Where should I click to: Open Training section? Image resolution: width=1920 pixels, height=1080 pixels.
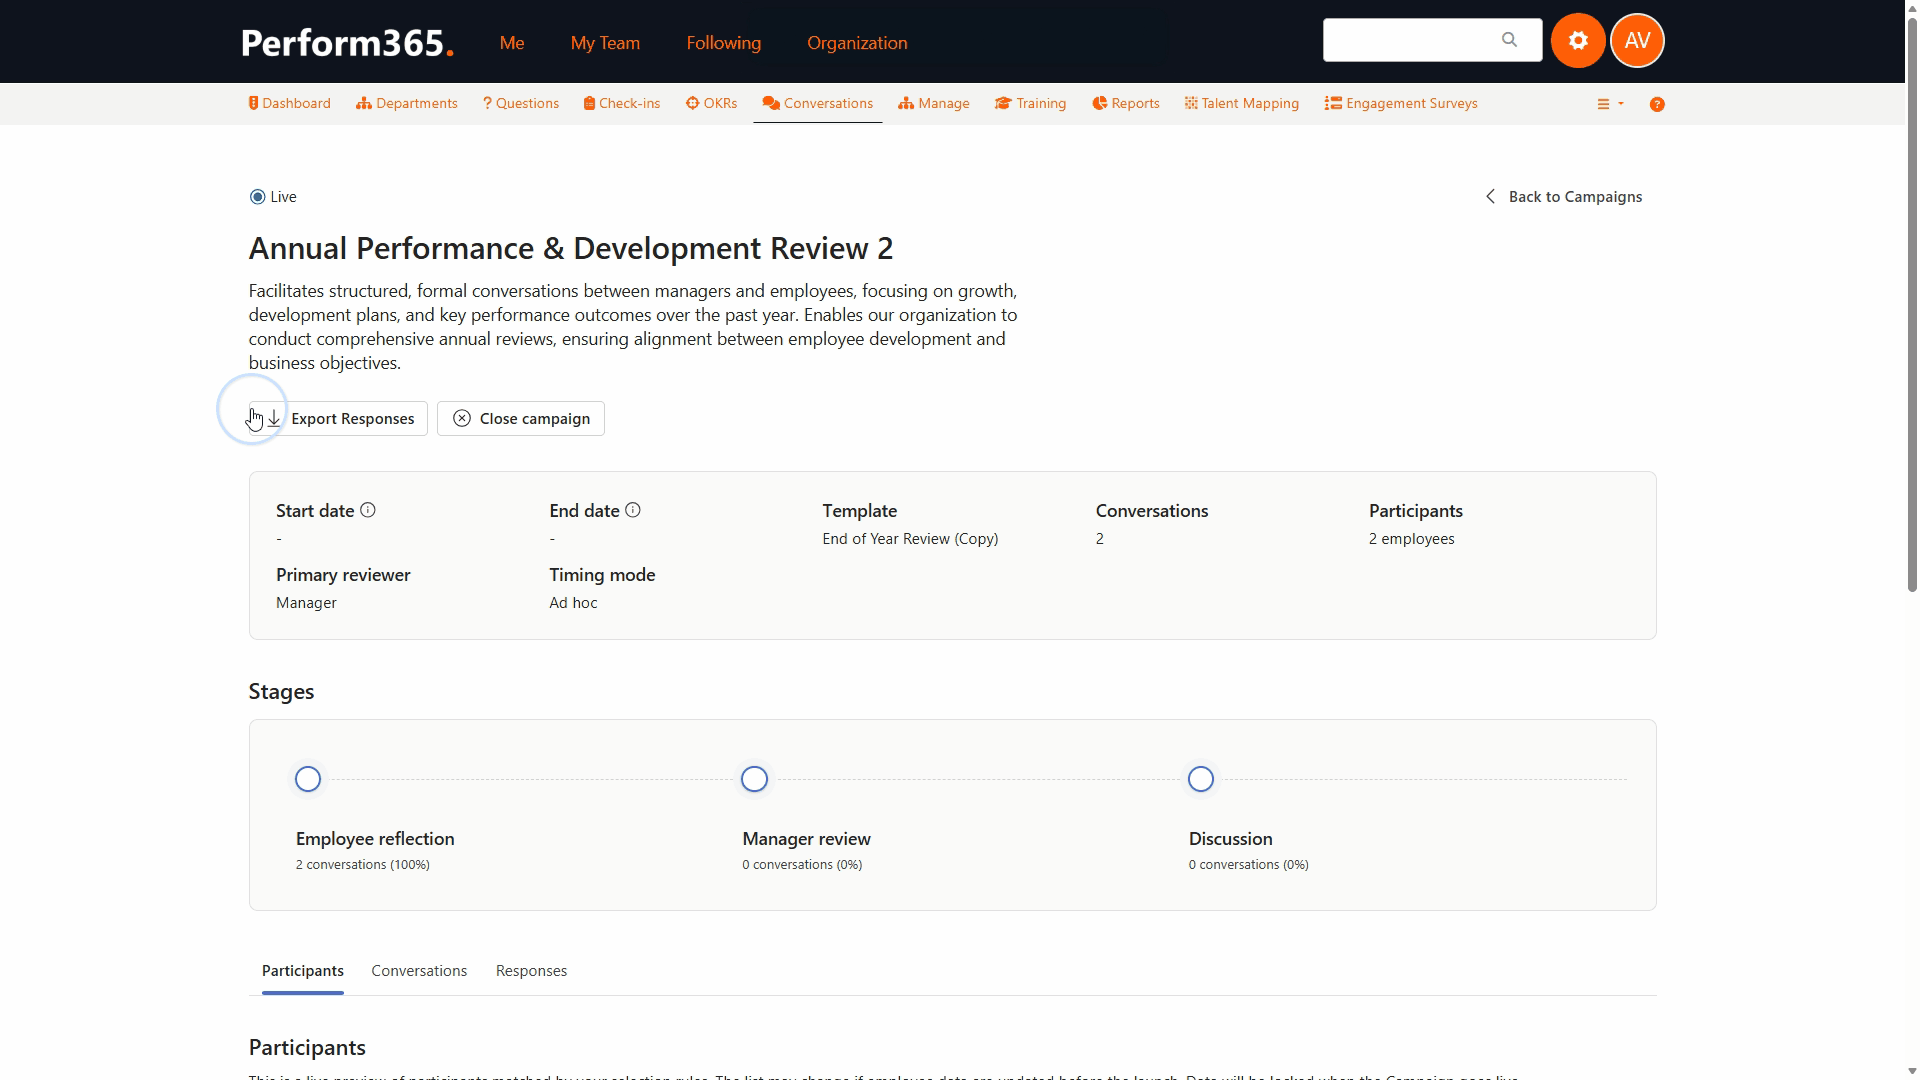[1031, 104]
